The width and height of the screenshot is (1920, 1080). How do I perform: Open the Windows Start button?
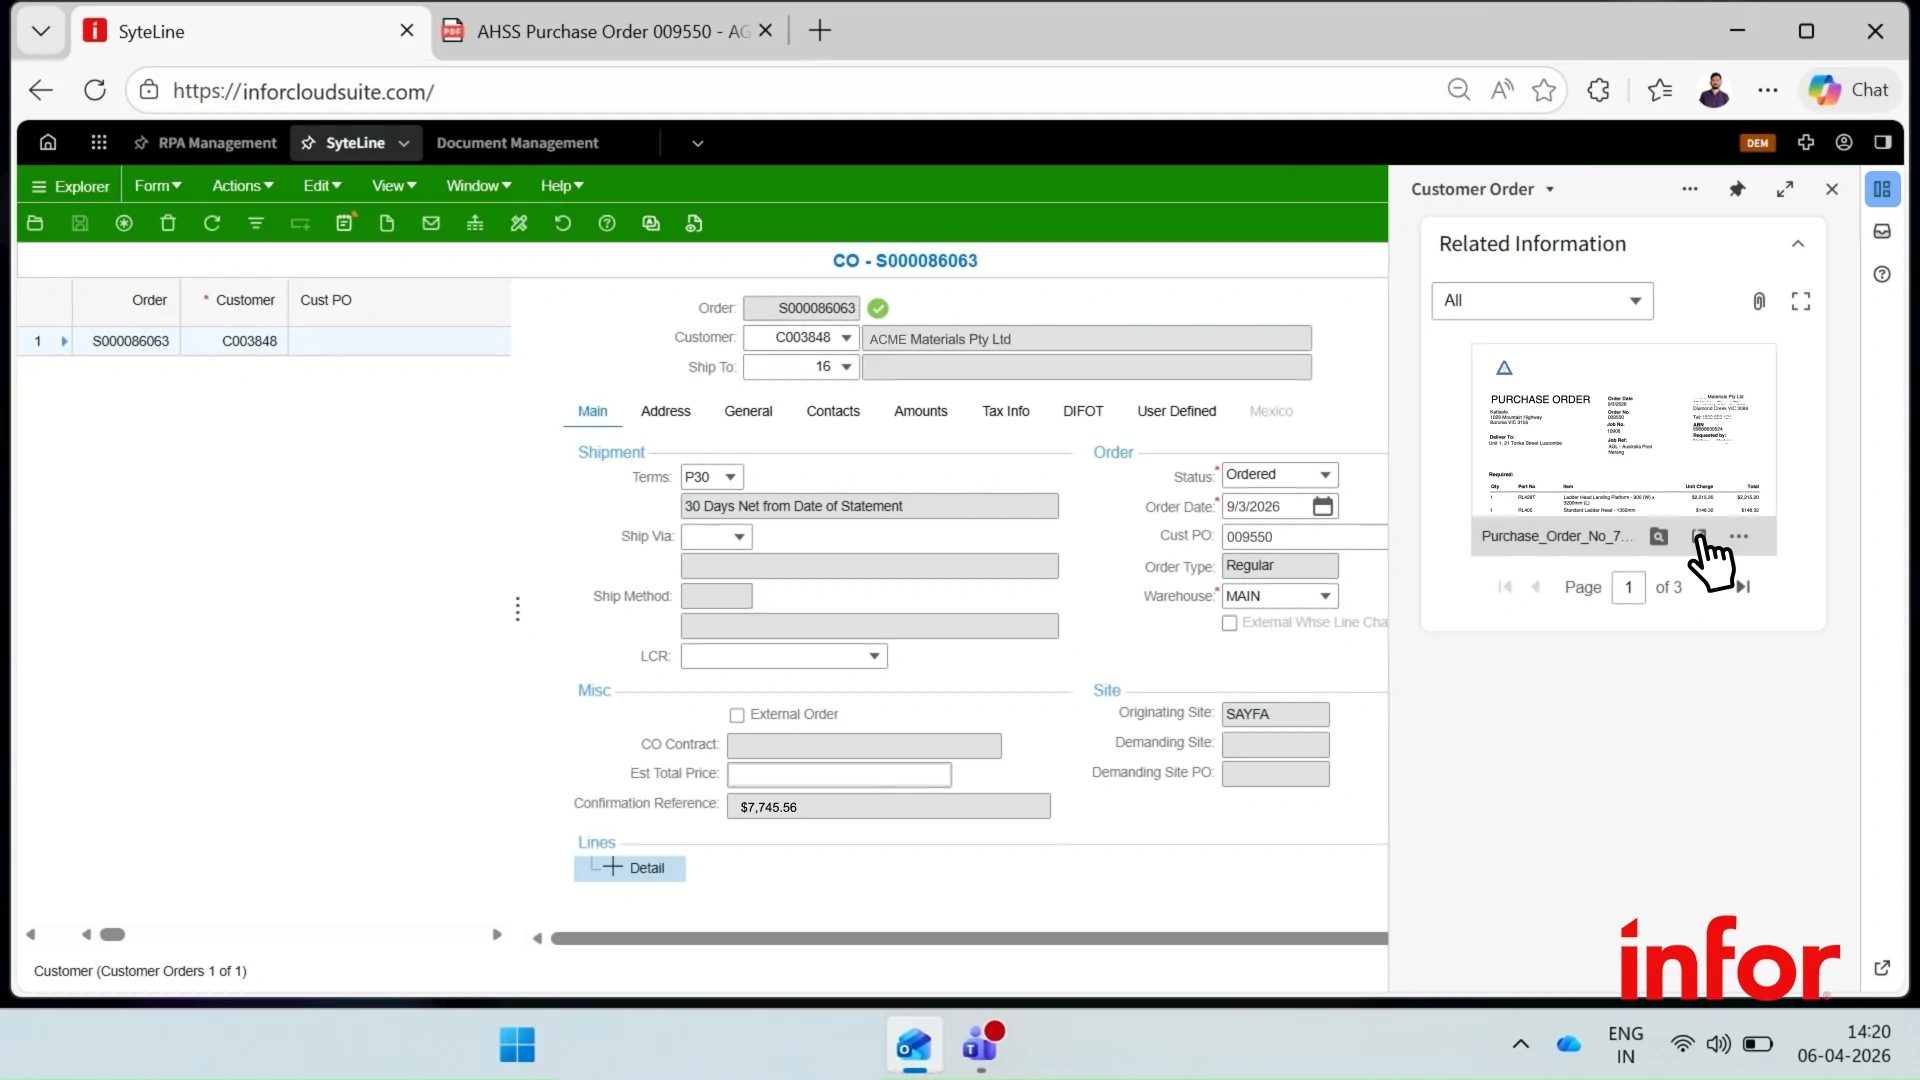(517, 1045)
